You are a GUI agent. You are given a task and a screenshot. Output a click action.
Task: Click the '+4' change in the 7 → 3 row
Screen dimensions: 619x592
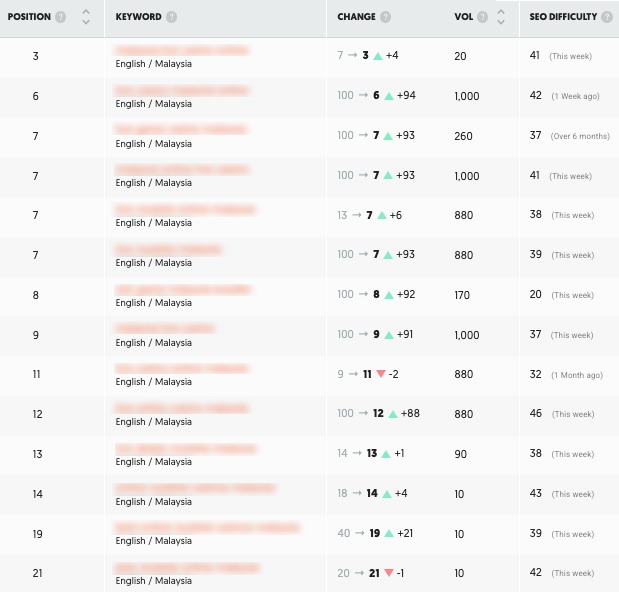click(392, 55)
